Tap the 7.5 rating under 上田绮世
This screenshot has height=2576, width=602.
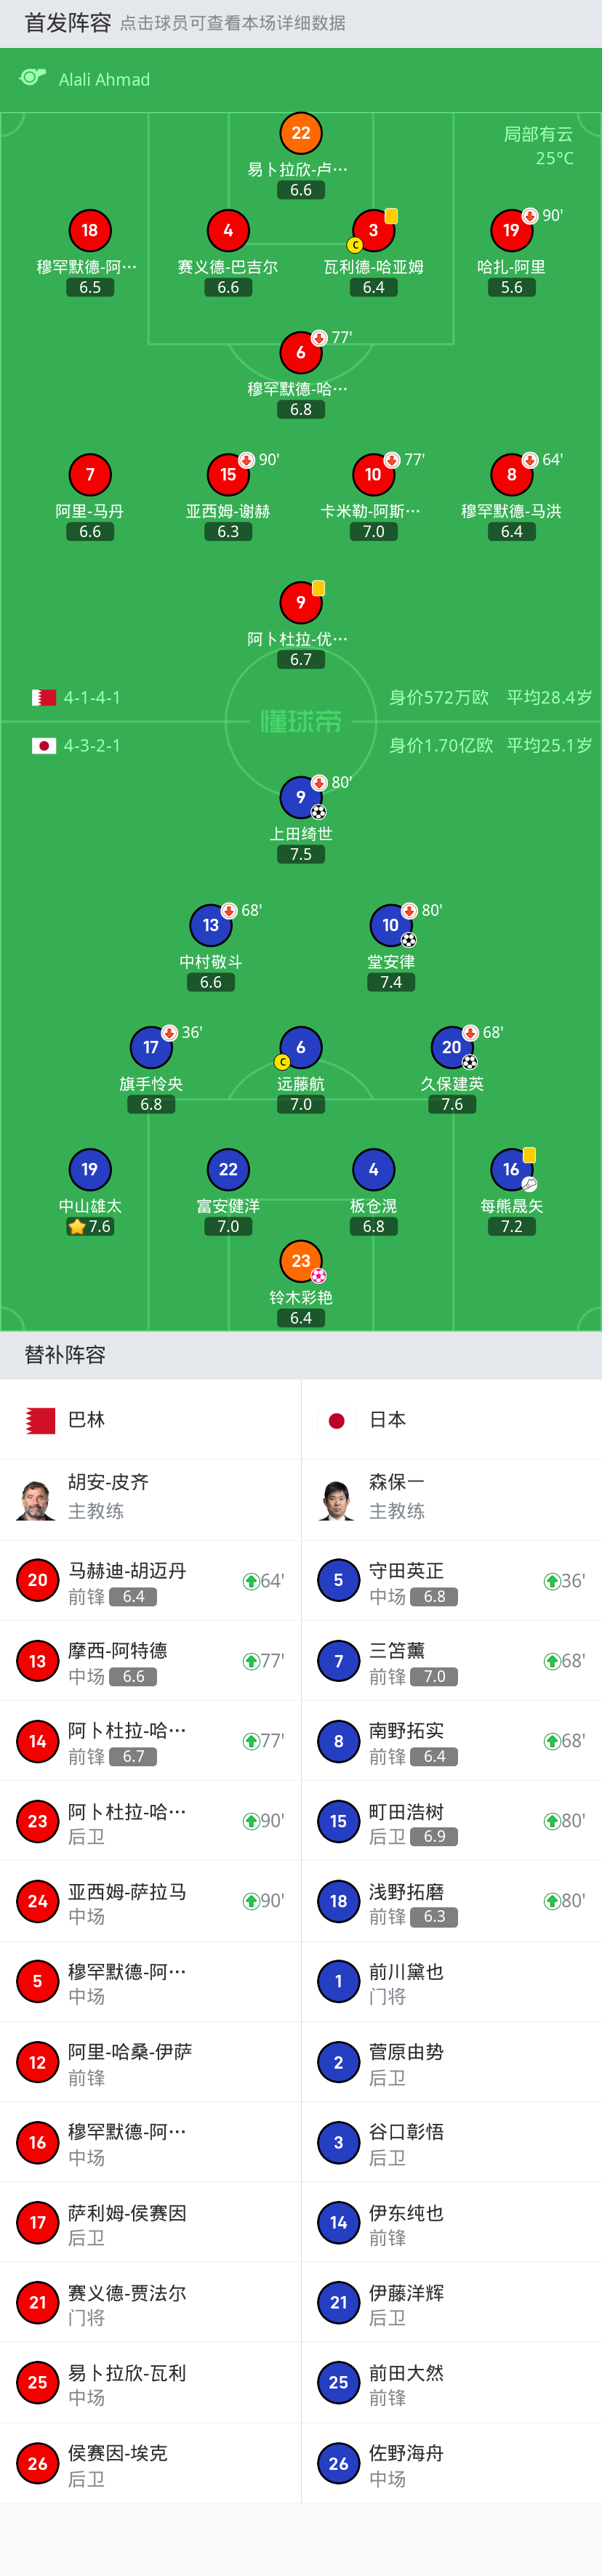pos(301,854)
